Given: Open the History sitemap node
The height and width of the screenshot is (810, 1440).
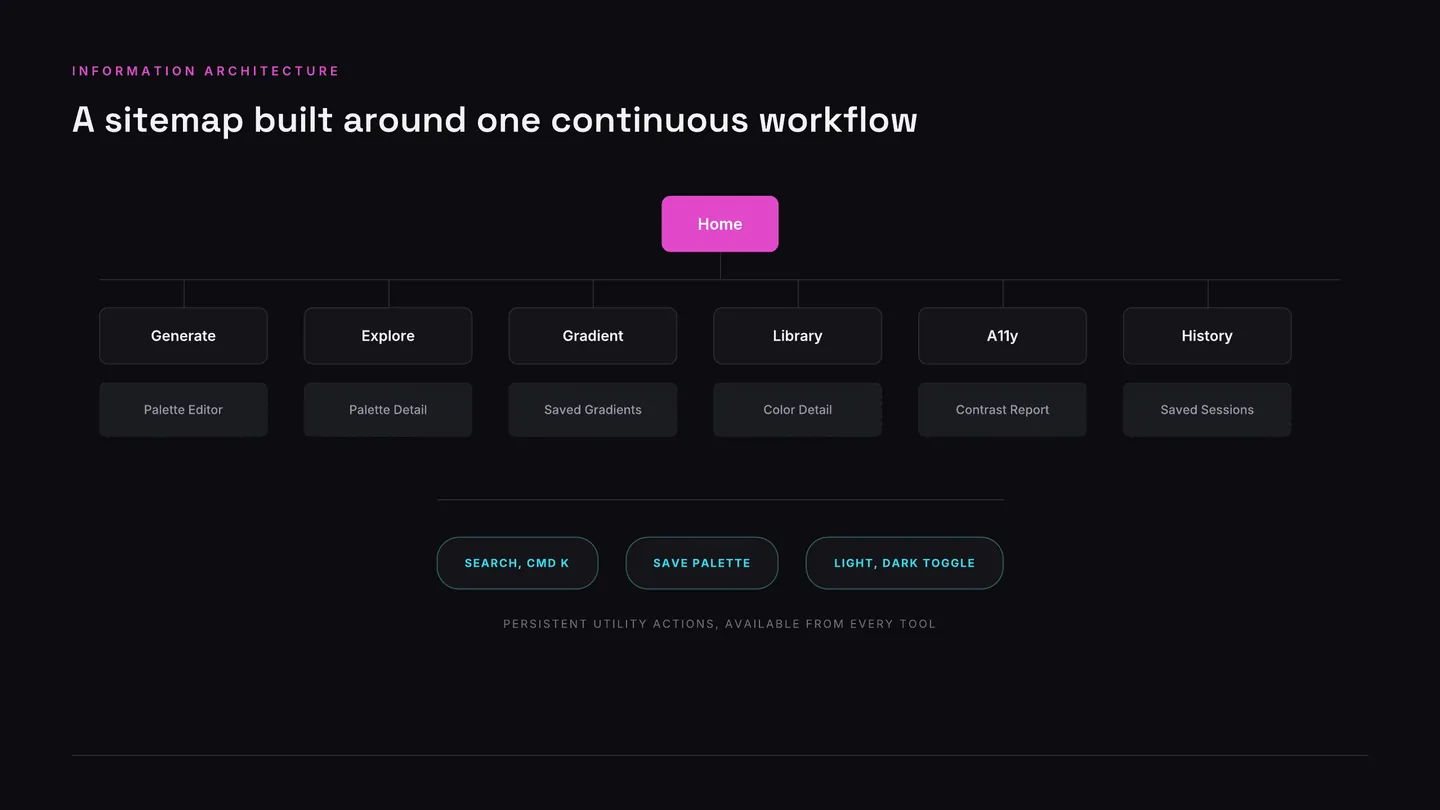Looking at the screenshot, I should coord(1207,336).
